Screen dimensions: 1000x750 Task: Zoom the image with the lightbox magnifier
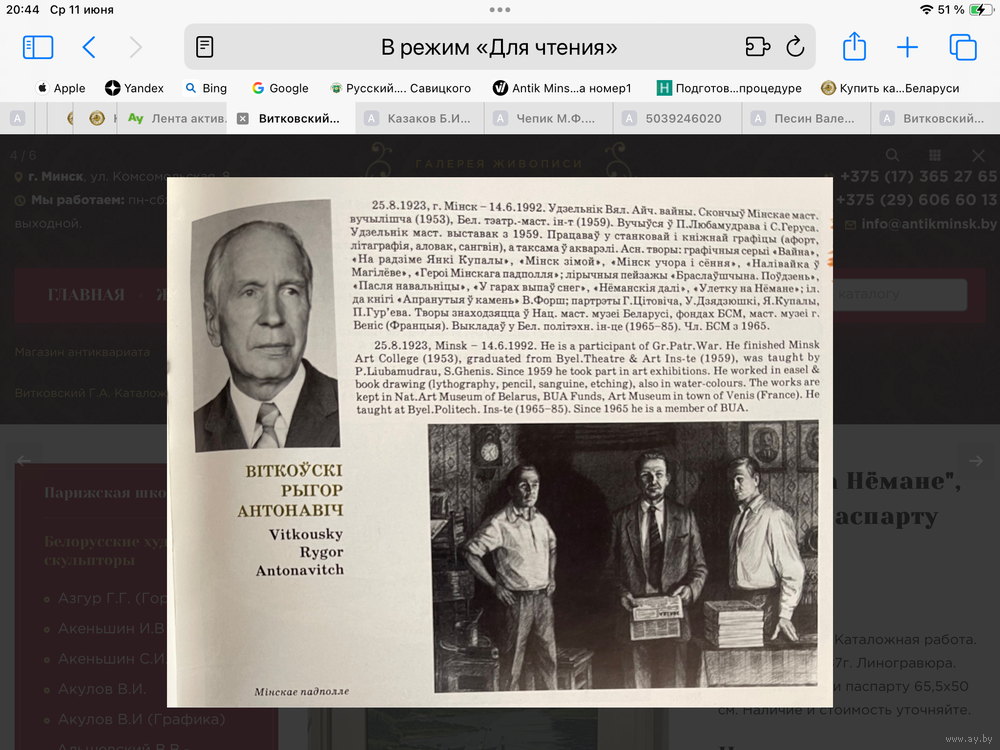(x=892, y=155)
